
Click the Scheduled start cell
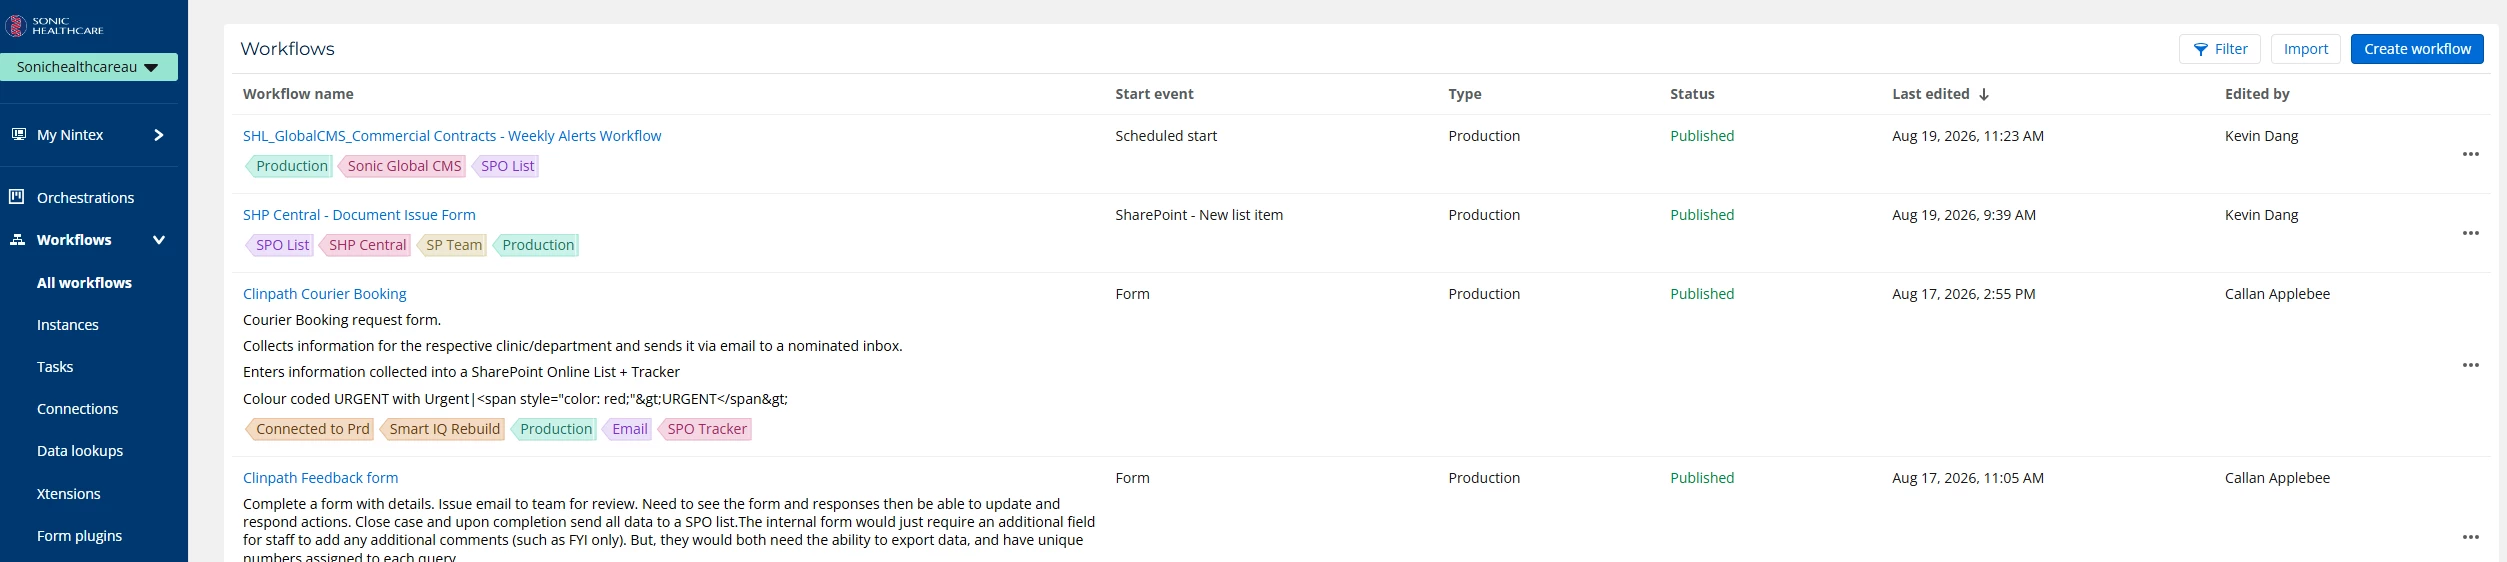coord(1166,136)
